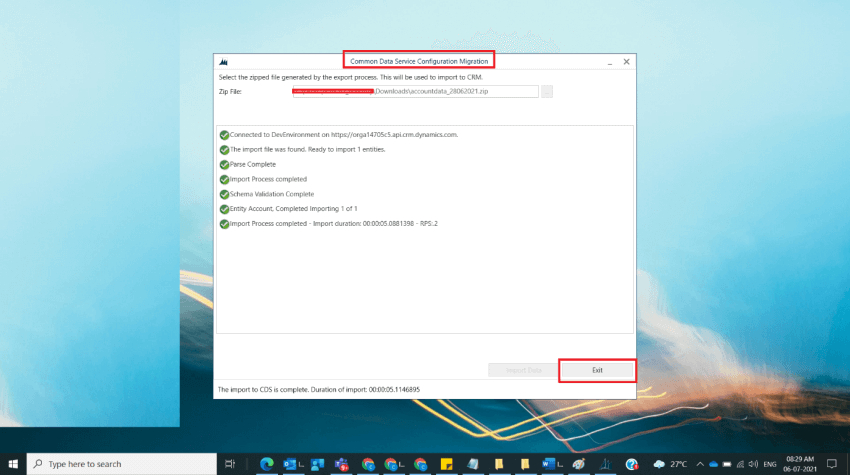
Task: Open Paint from the taskbar
Action: click(x=579, y=464)
